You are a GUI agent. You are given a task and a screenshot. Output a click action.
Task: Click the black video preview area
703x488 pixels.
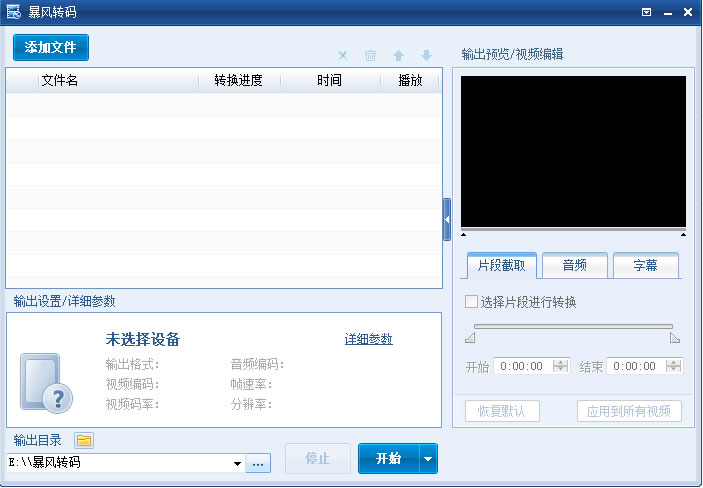point(573,152)
